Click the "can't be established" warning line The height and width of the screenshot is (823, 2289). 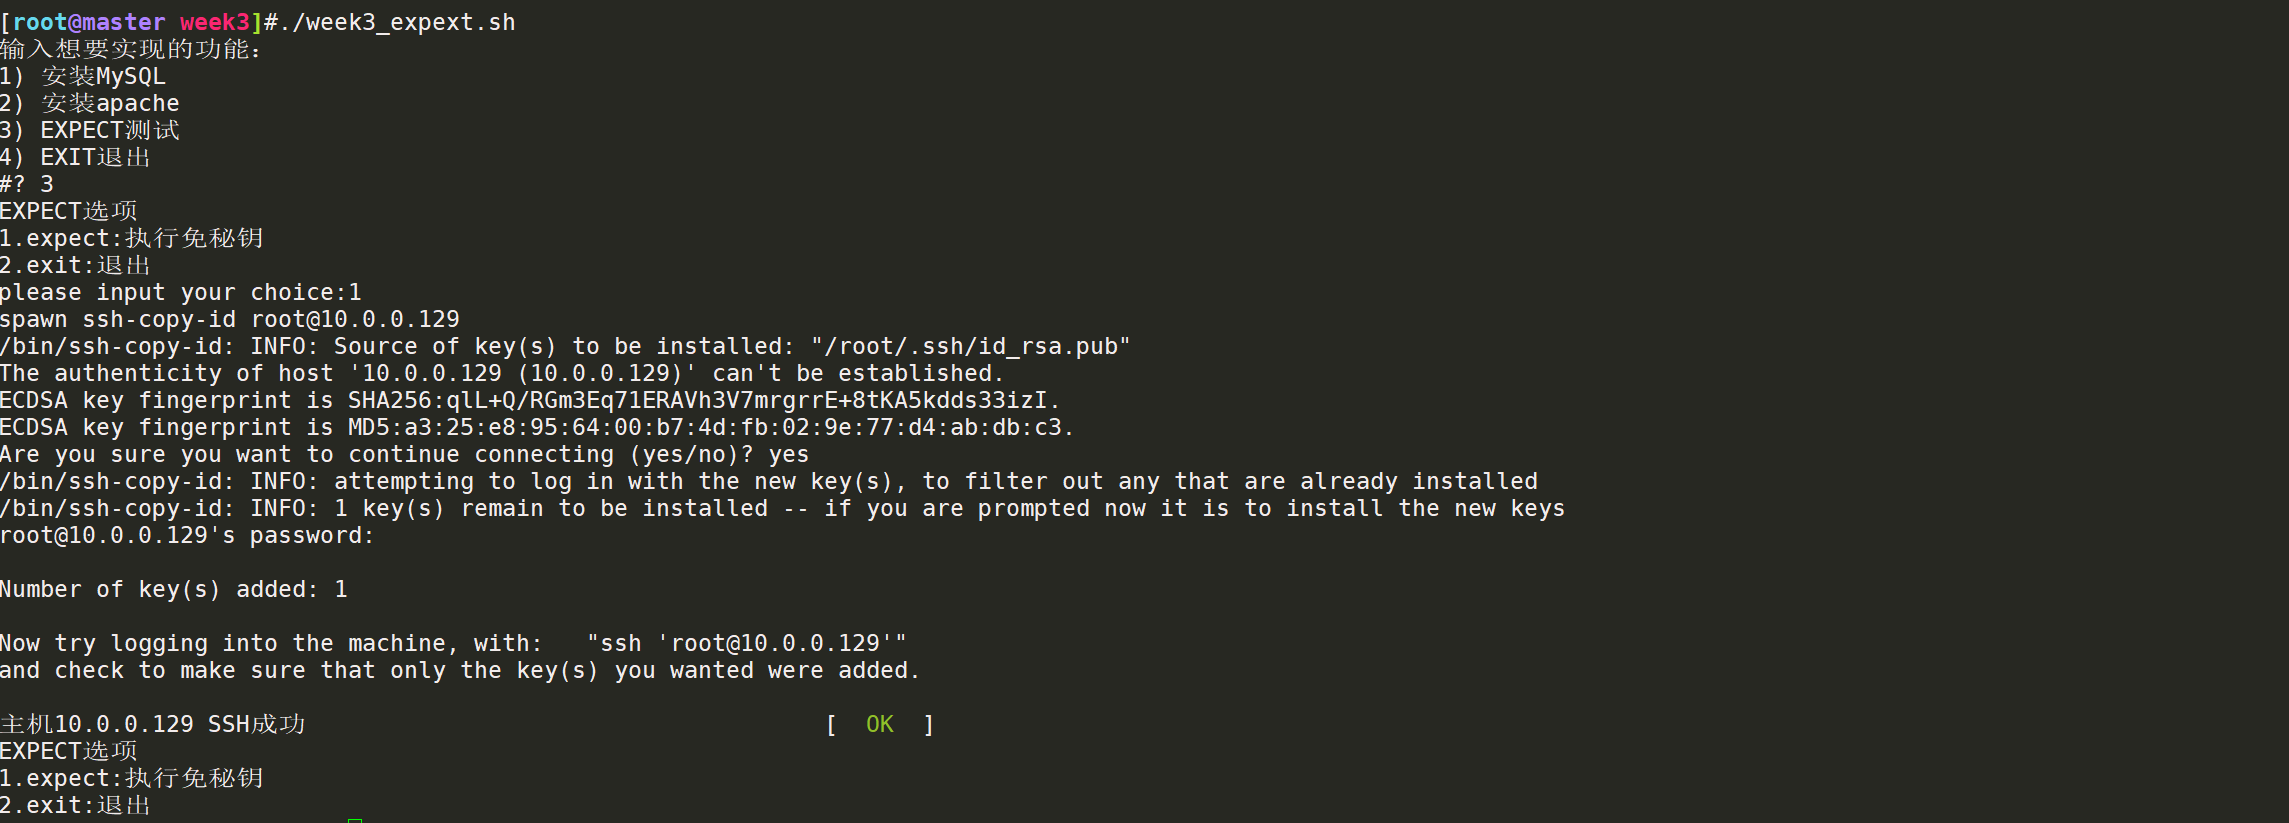(500, 373)
